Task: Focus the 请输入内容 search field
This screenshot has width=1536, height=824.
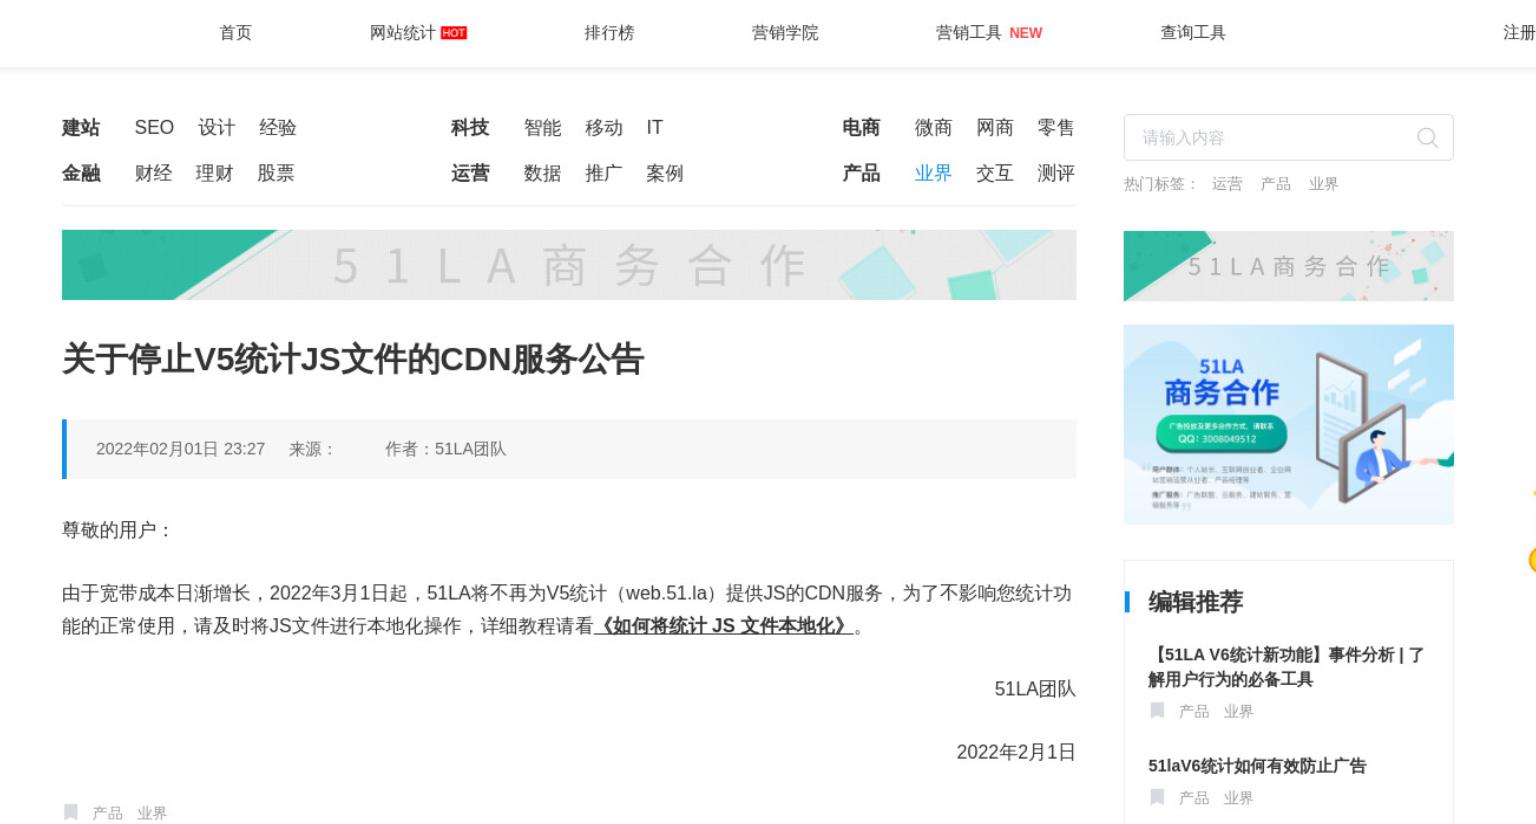Action: (1288, 138)
